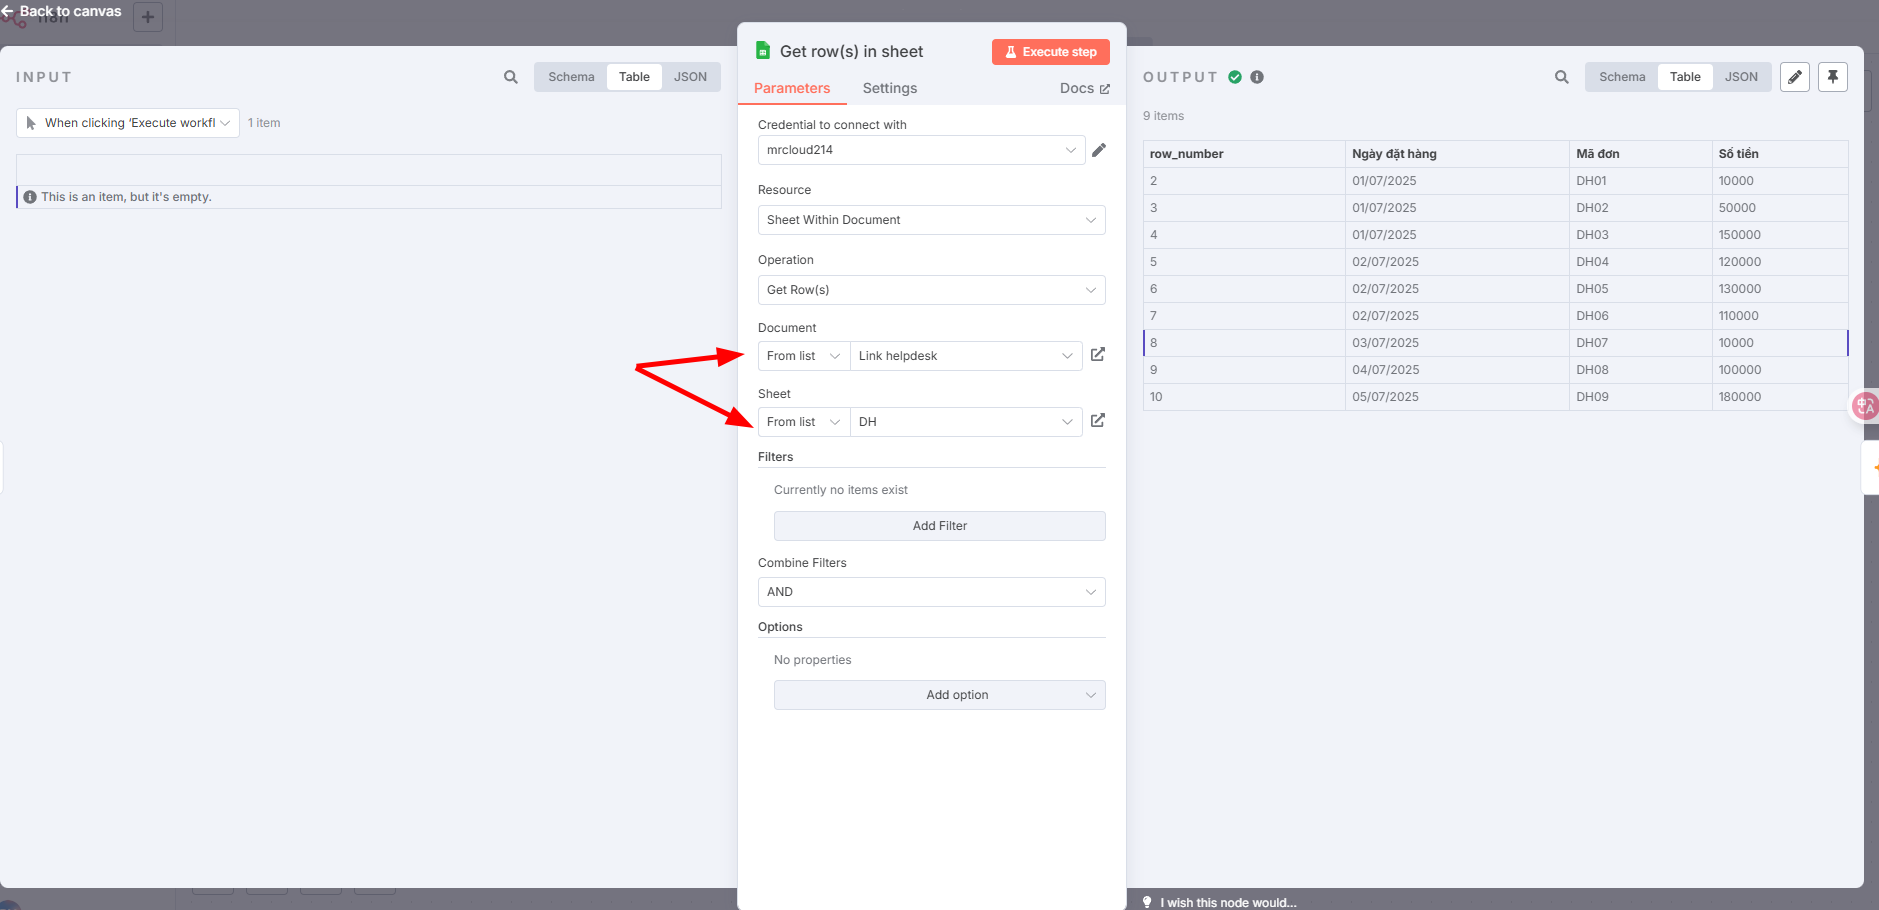
Task: Click the DH05 cell
Action: point(1641,289)
